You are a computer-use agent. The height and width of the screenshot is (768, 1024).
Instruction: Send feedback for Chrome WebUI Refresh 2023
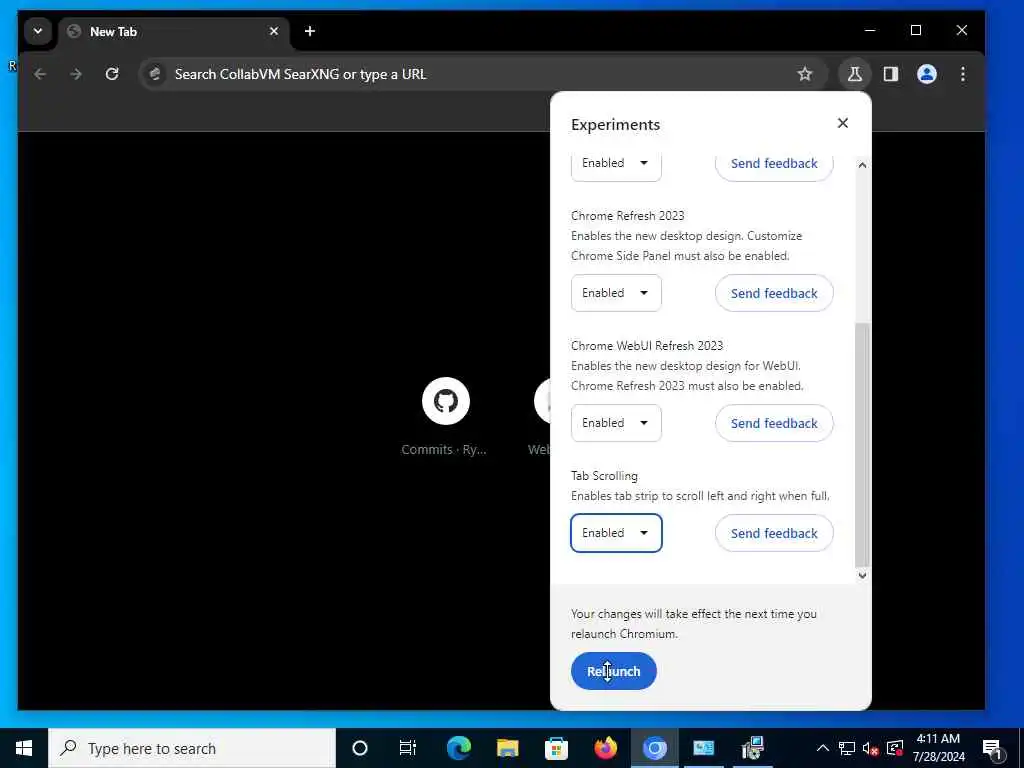(x=774, y=423)
